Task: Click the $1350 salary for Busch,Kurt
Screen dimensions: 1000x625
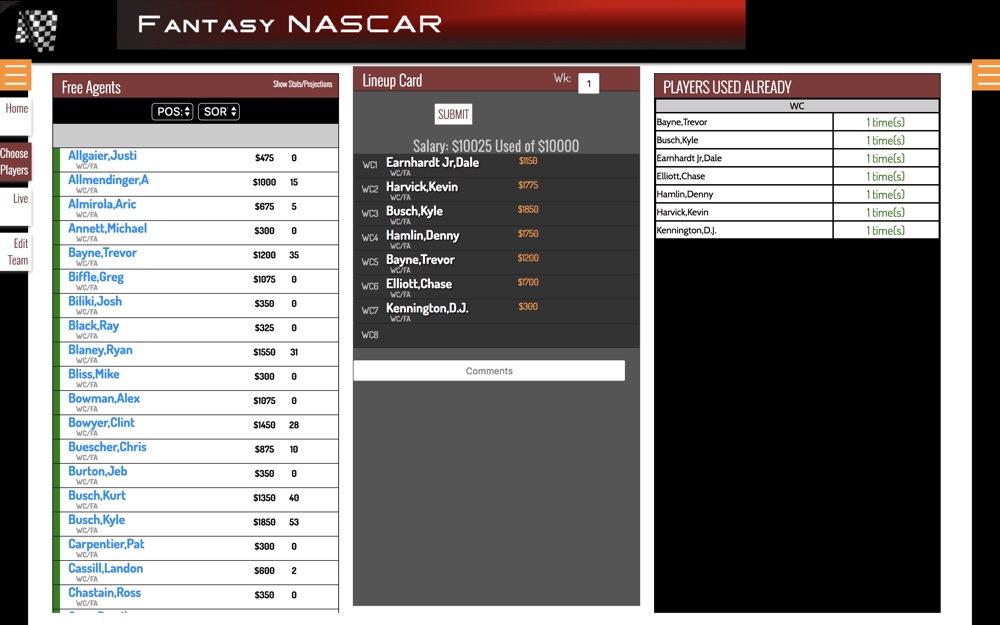Action: (x=264, y=497)
